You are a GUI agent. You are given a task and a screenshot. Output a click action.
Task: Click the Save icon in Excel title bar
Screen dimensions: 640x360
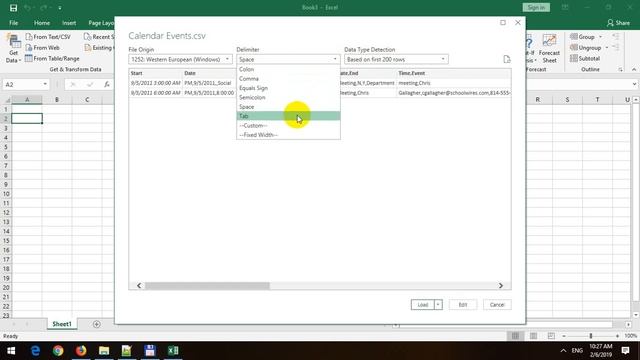point(13,8)
